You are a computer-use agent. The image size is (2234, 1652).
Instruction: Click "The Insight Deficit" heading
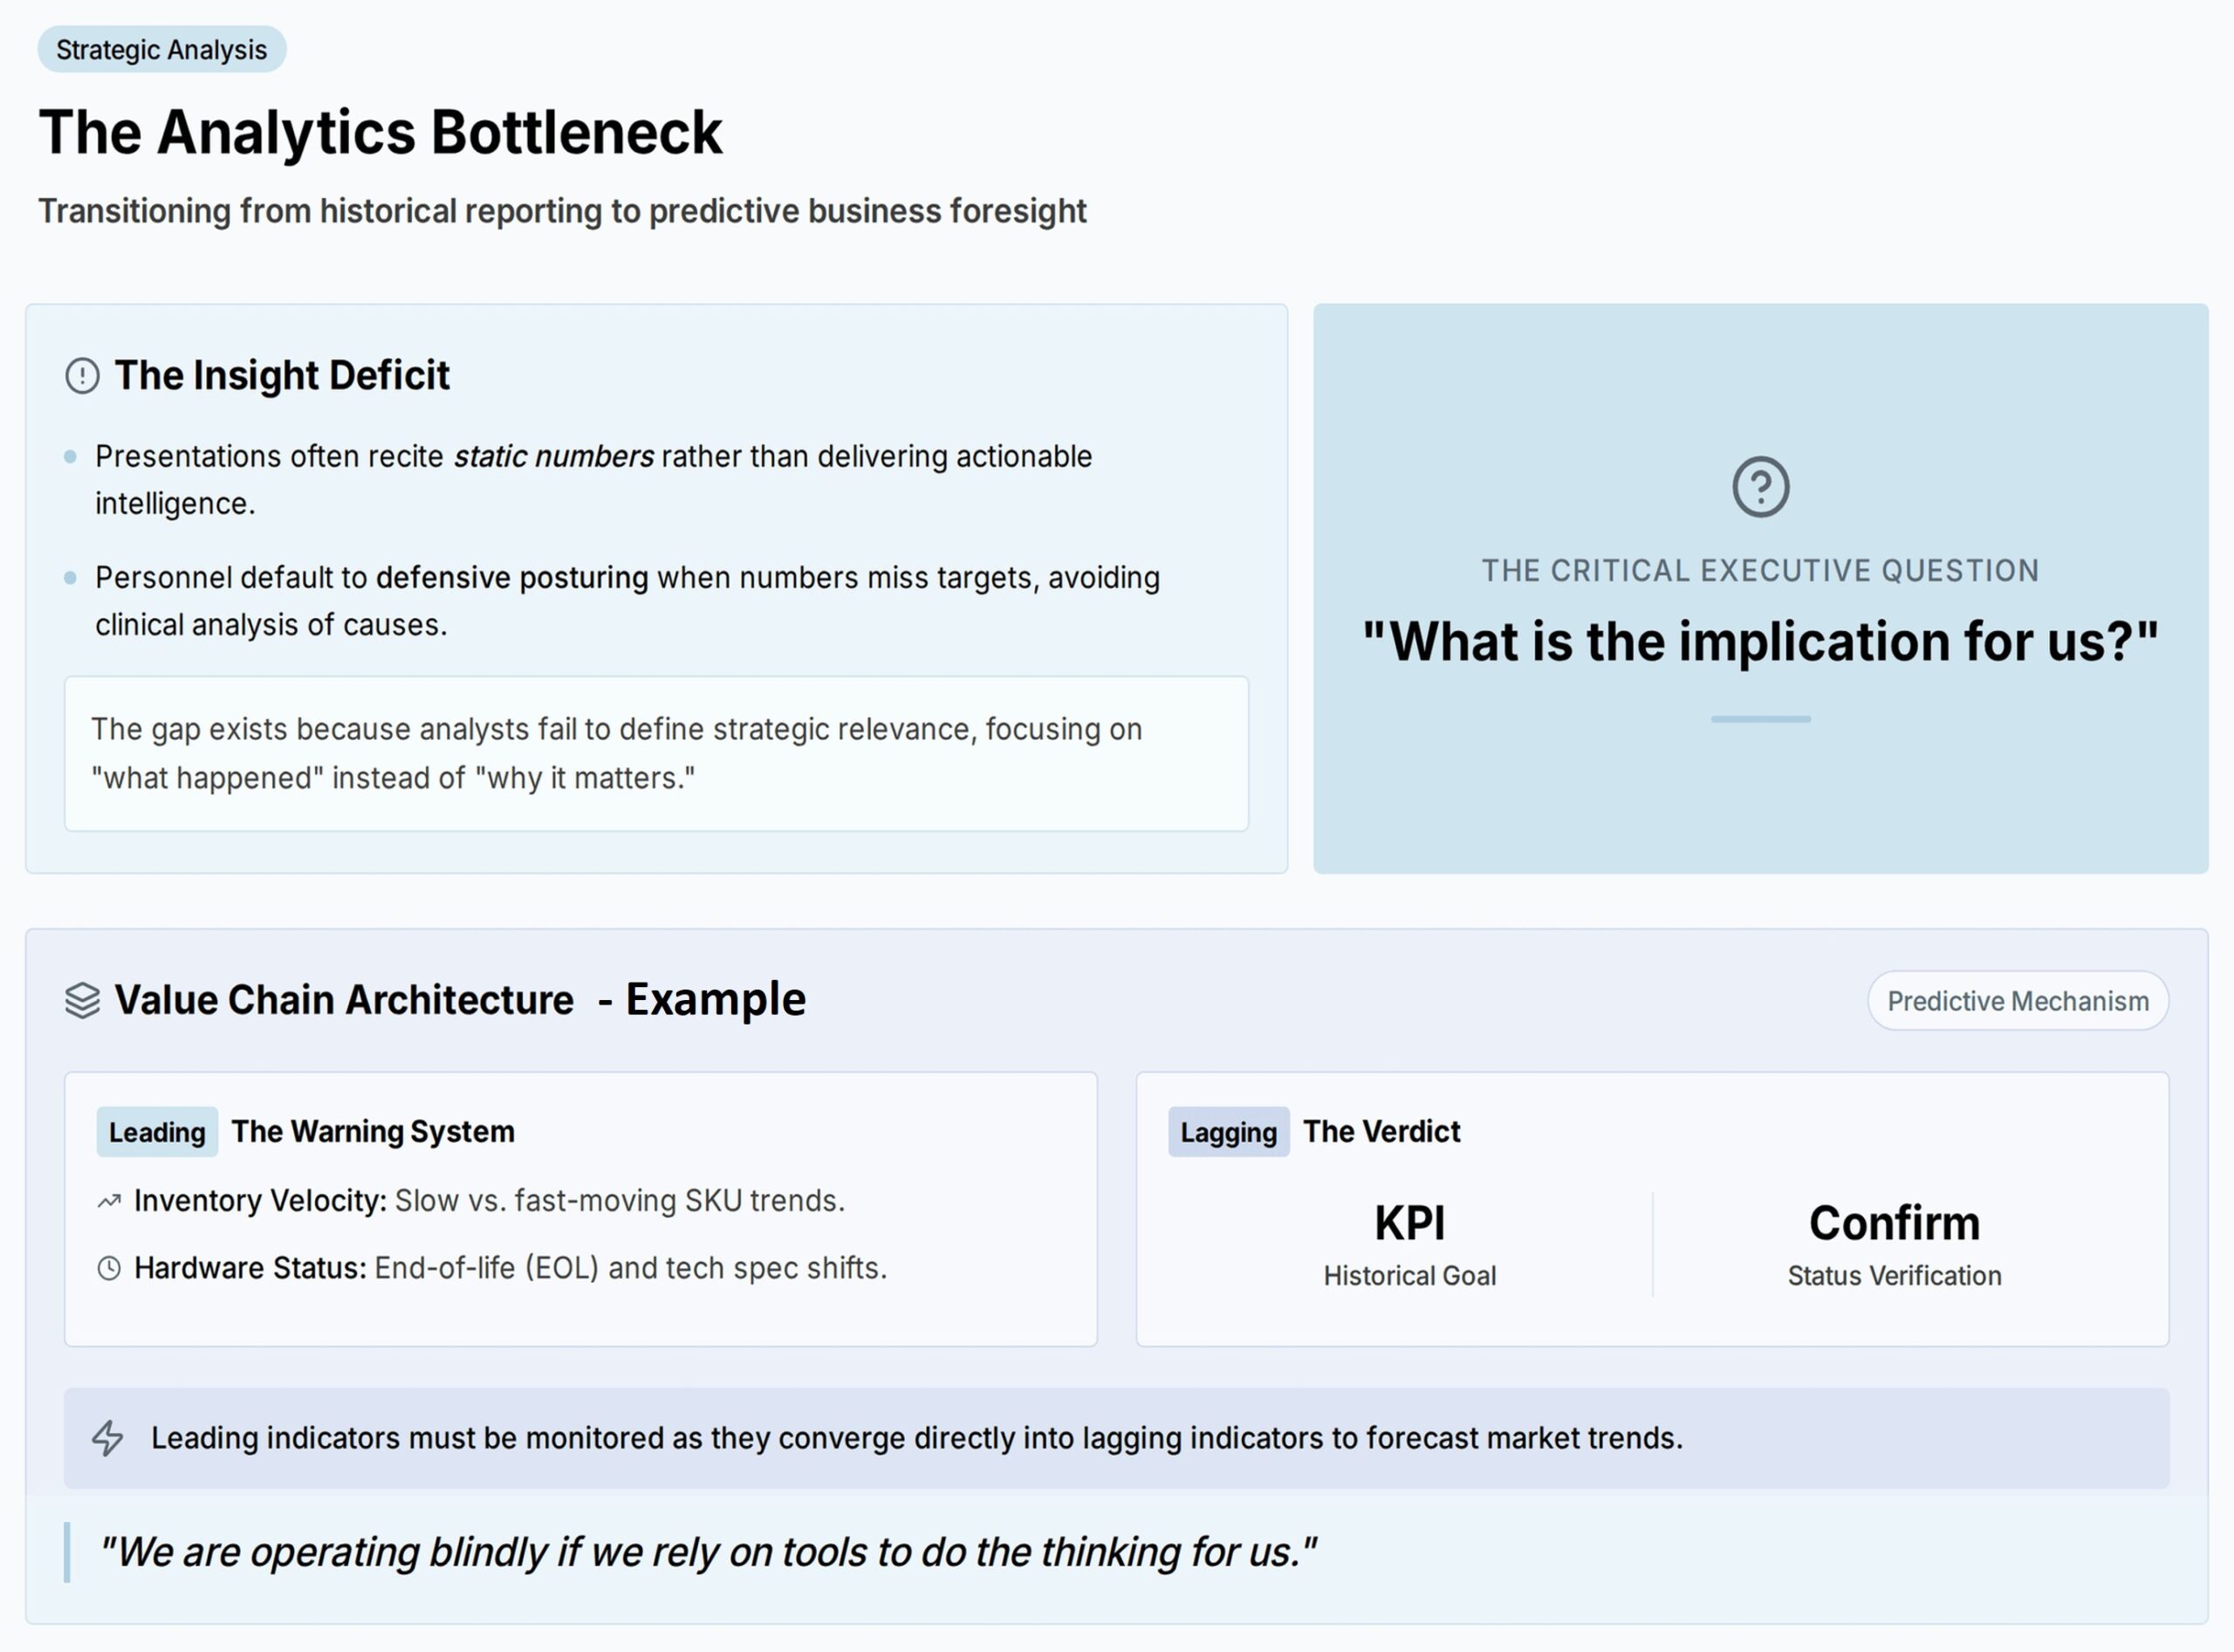point(282,375)
